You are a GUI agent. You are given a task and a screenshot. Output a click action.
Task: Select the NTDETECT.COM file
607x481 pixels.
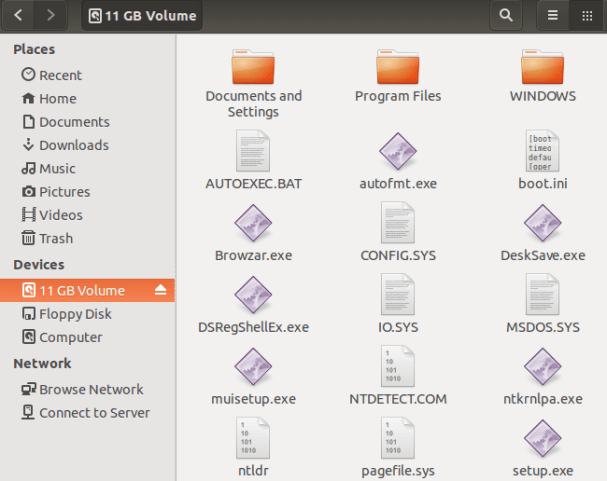(x=398, y=375)
